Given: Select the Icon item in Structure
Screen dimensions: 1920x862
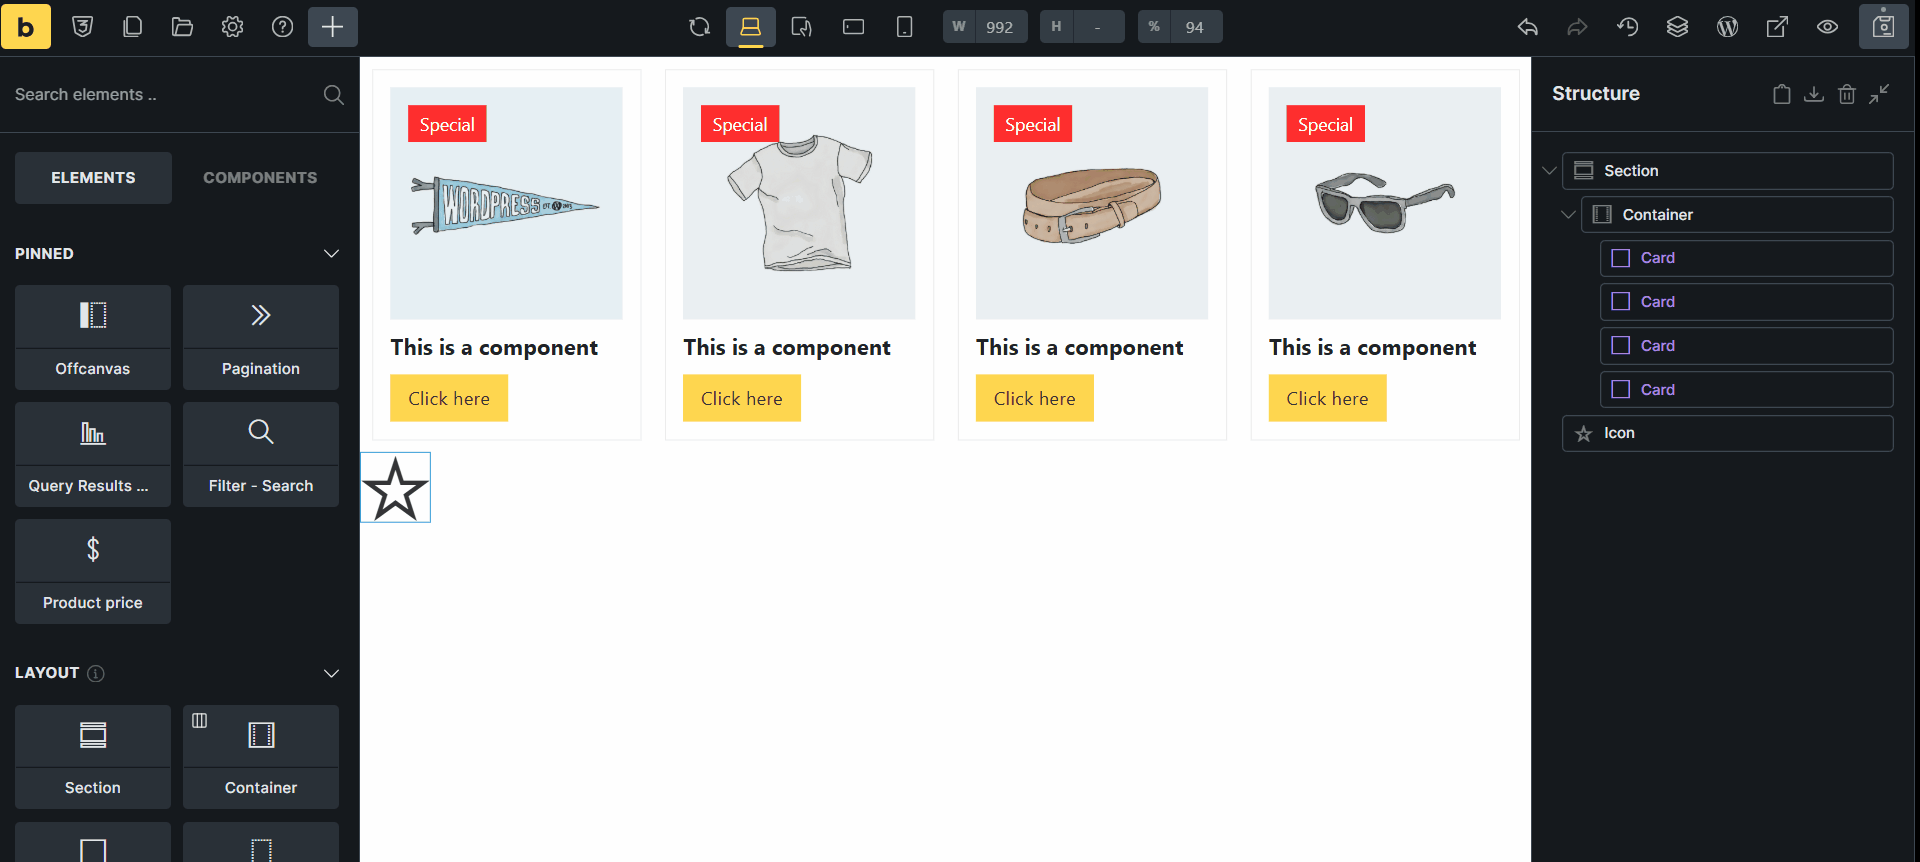Looking at the screenshot, I should [x=1727, y=433].
